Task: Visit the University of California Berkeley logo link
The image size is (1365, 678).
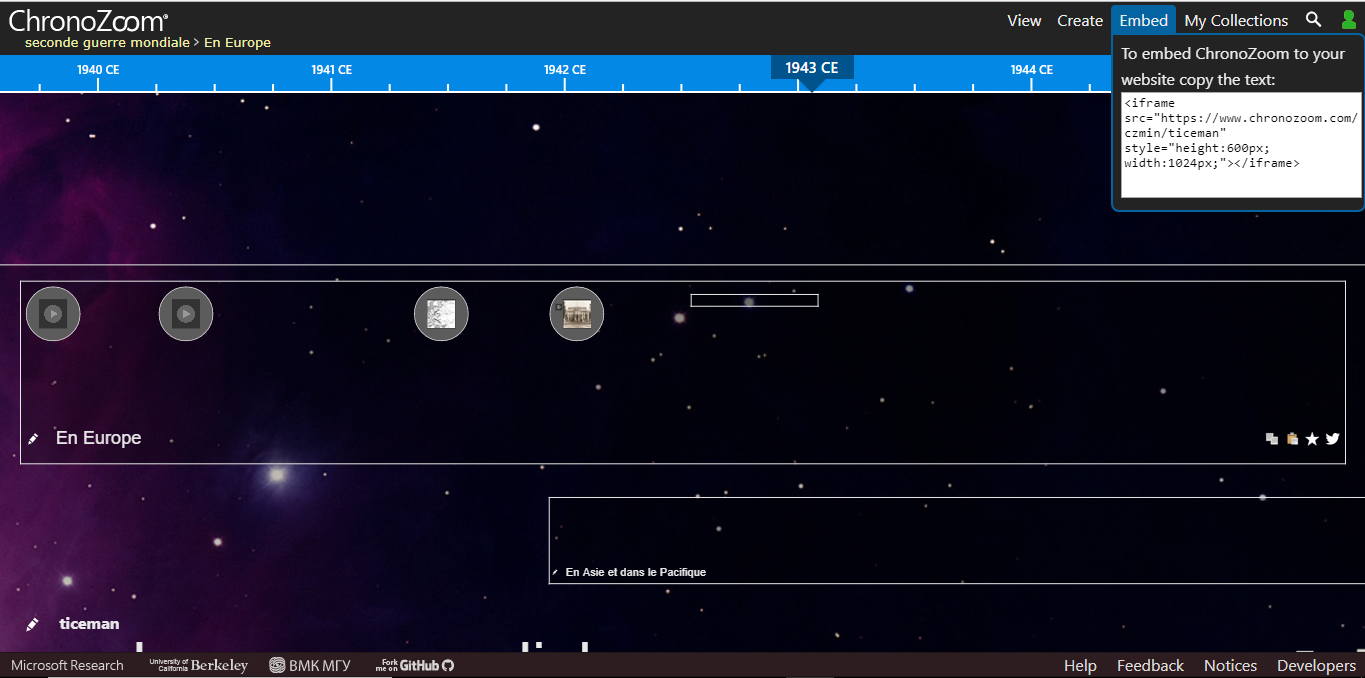Action: [x=198, y=665]
